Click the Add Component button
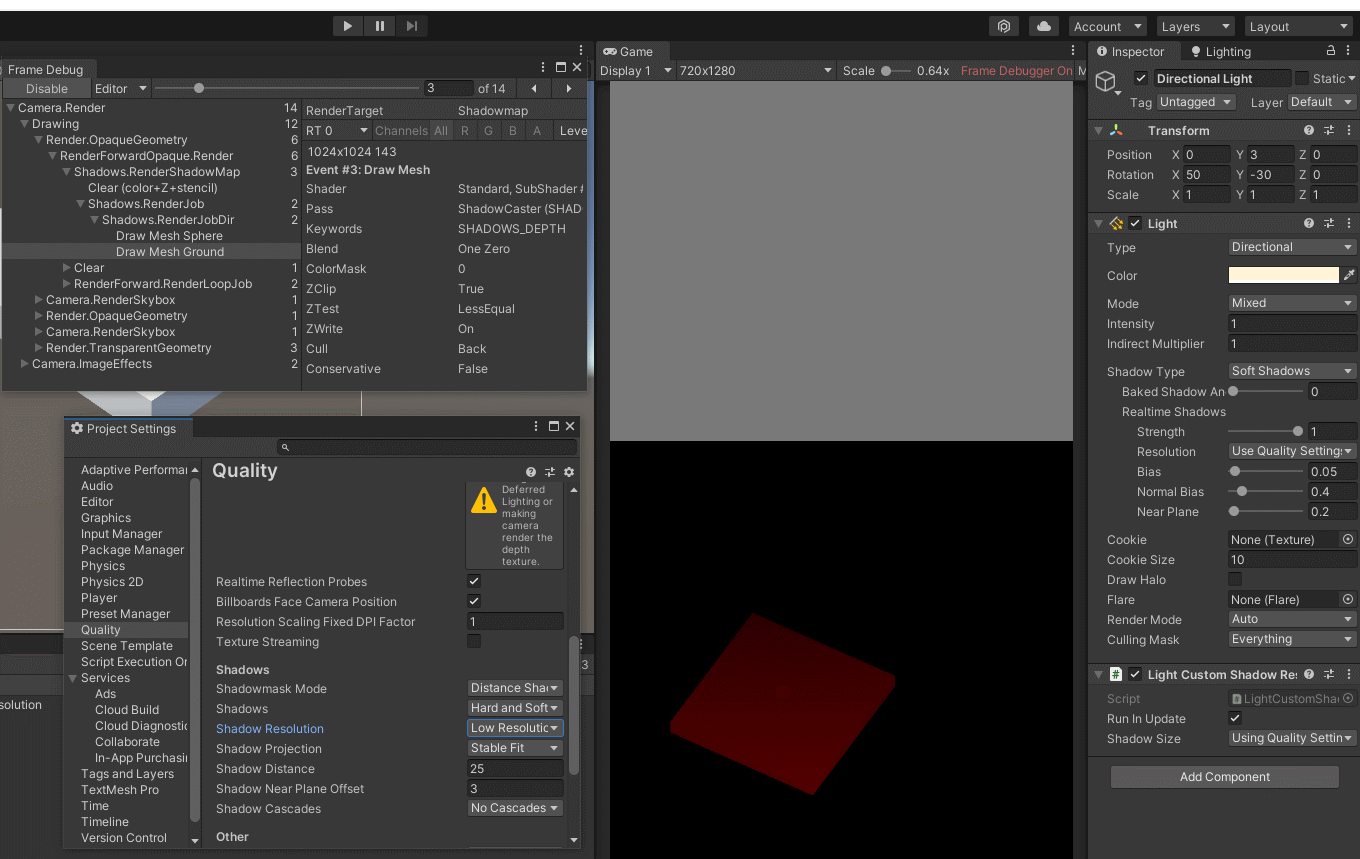The height and width of the screenshot is (859, 1360). pos(1224,777)
